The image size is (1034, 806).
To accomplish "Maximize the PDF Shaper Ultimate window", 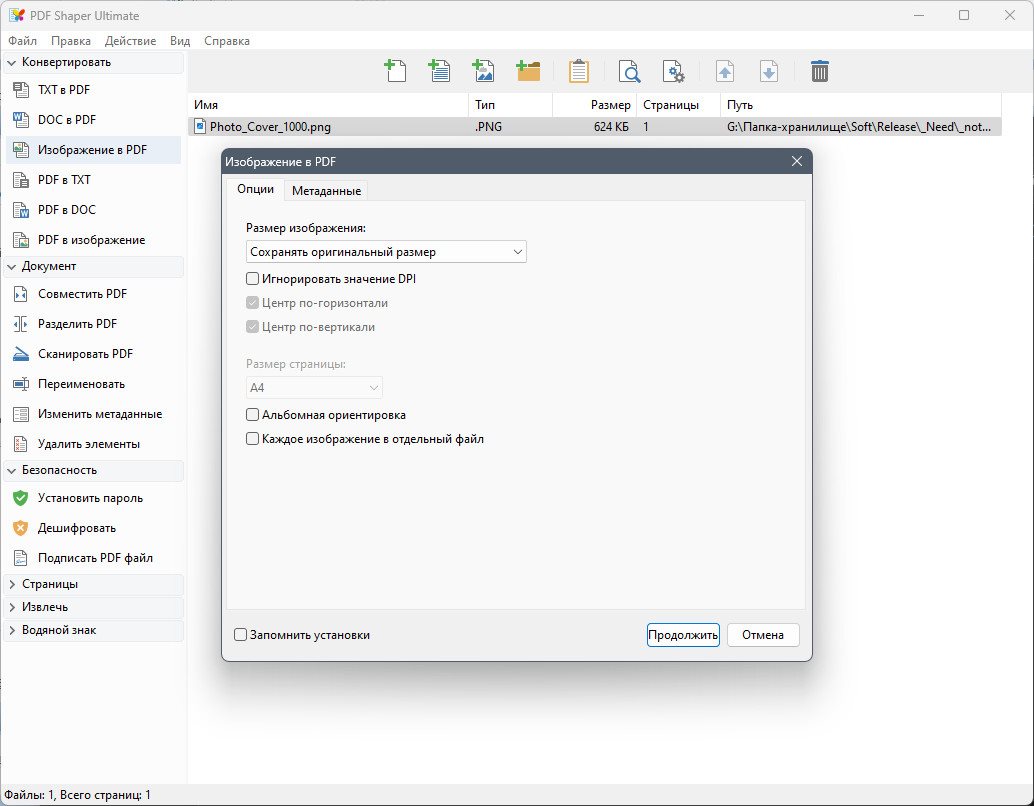I will (964, 15).
